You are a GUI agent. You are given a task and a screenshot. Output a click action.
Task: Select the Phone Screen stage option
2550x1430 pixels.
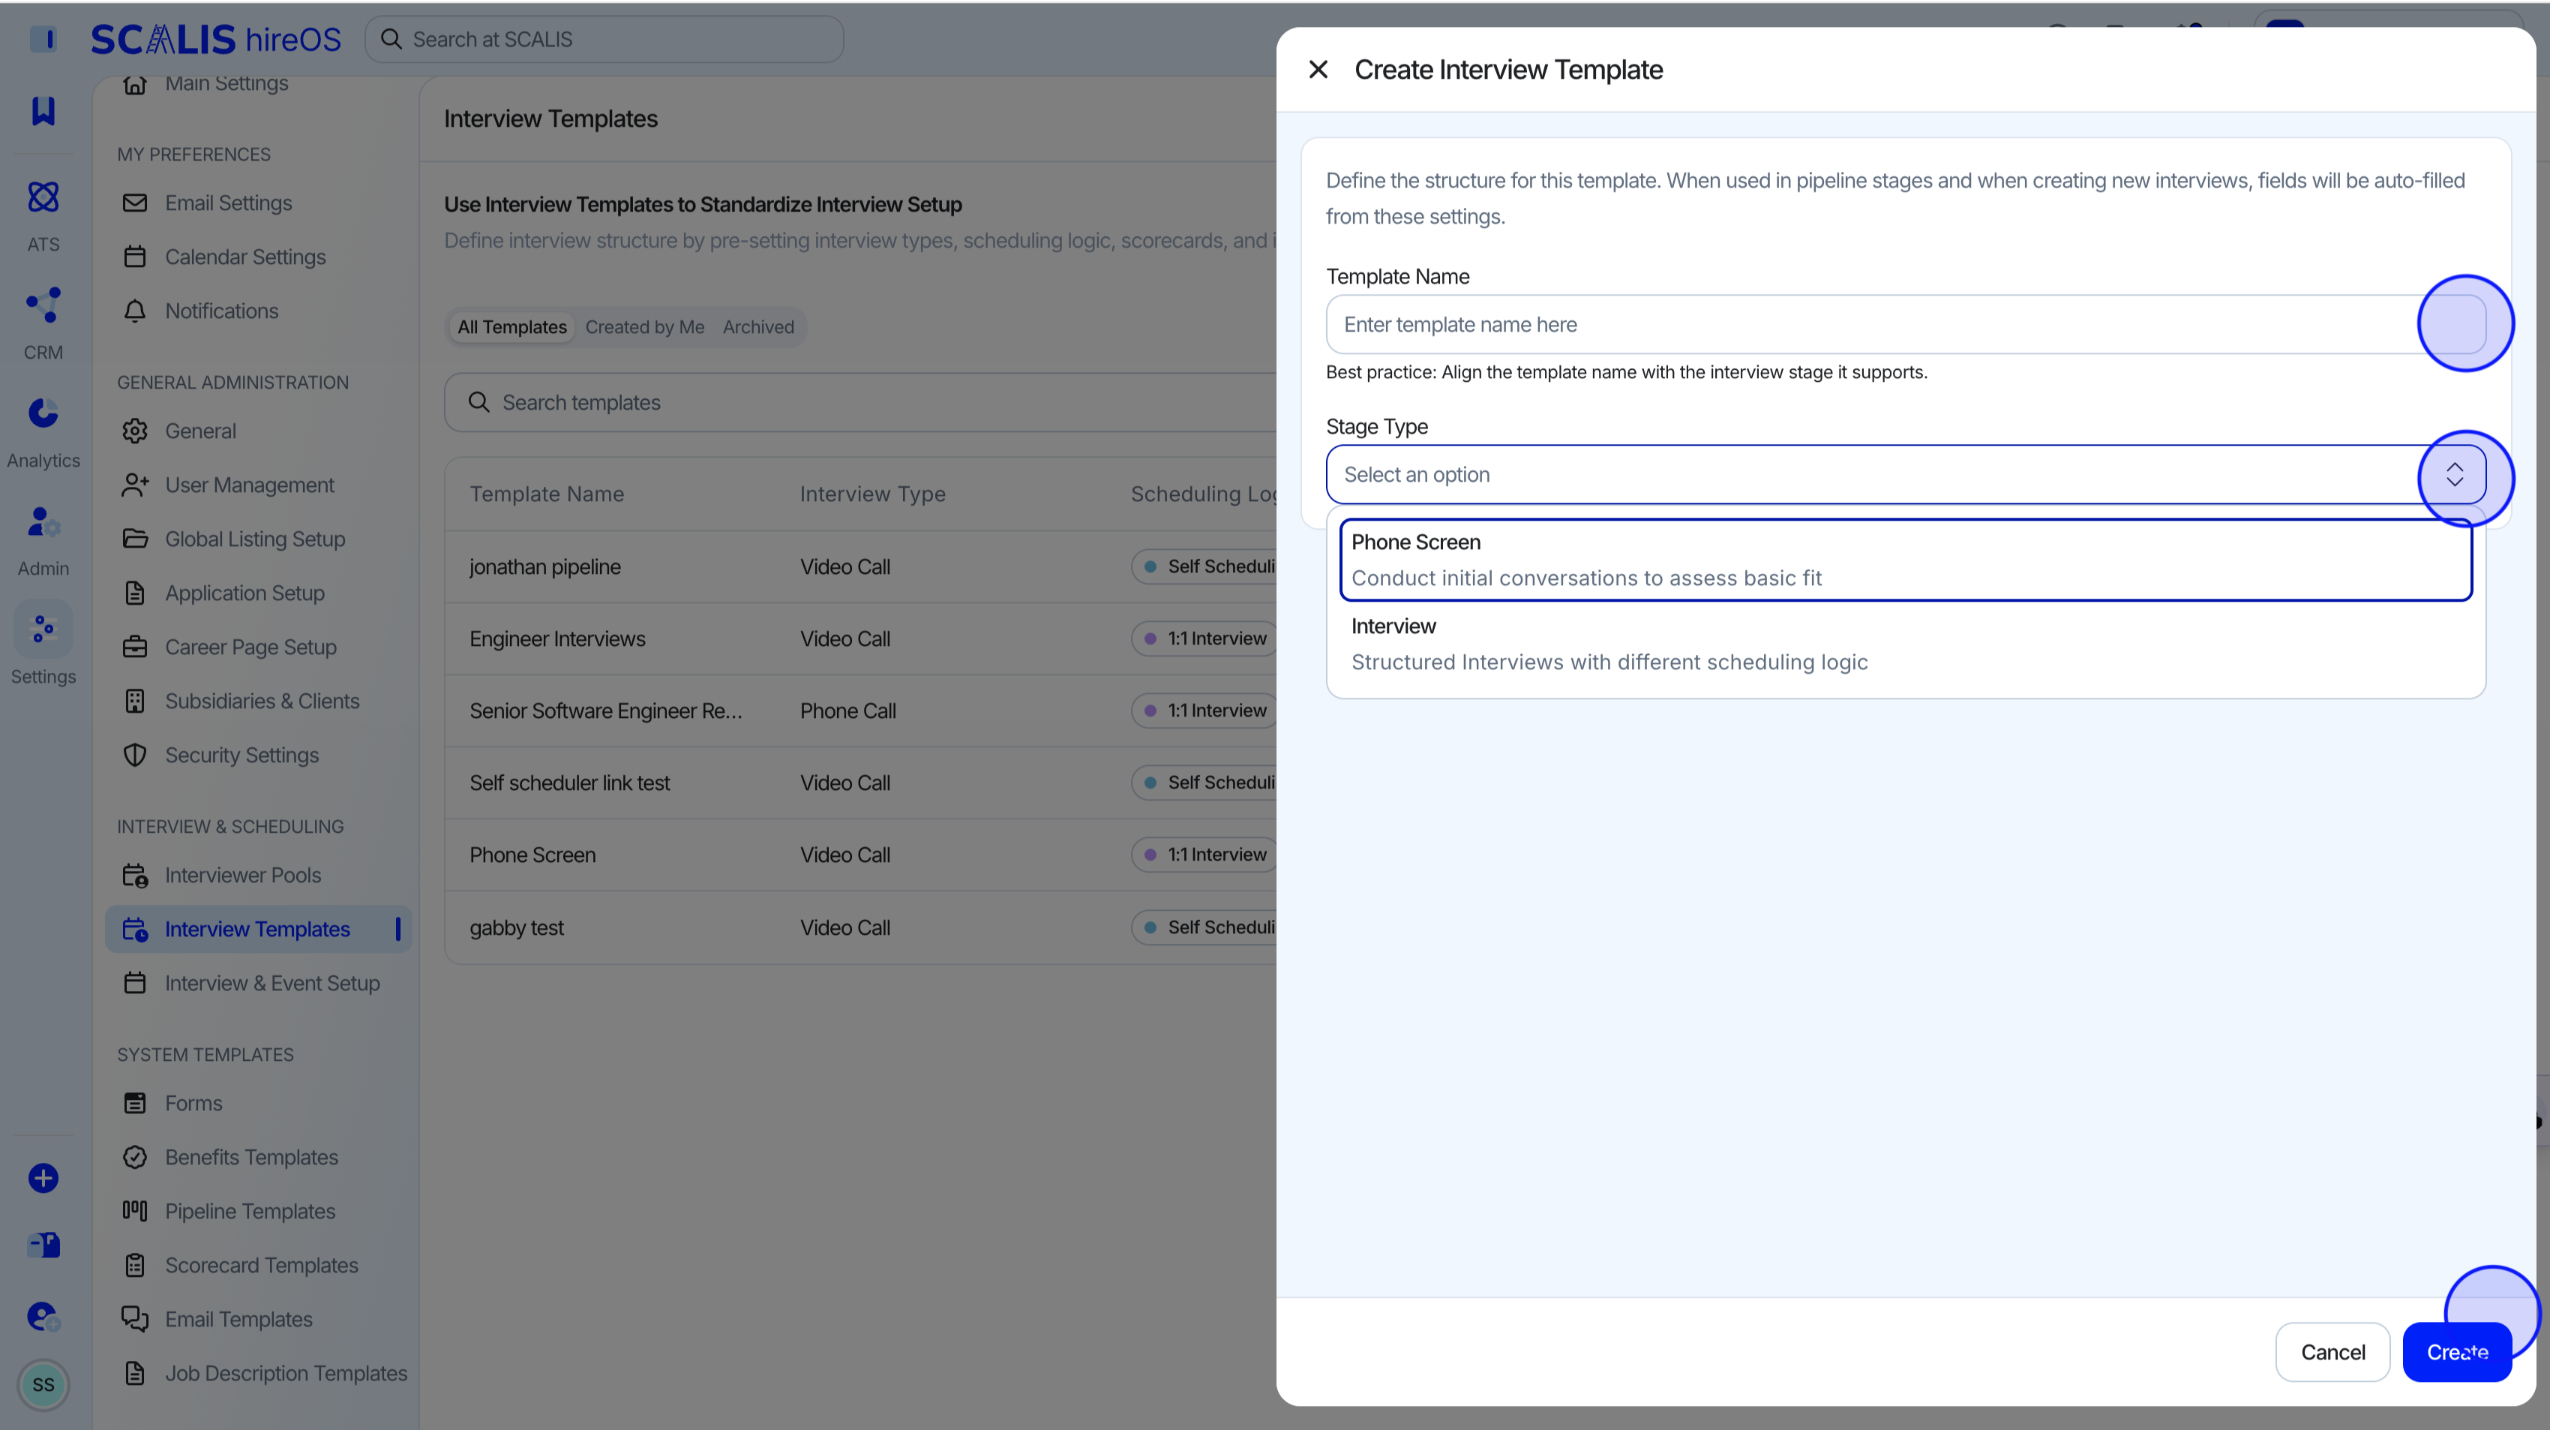click(1905, 560)
